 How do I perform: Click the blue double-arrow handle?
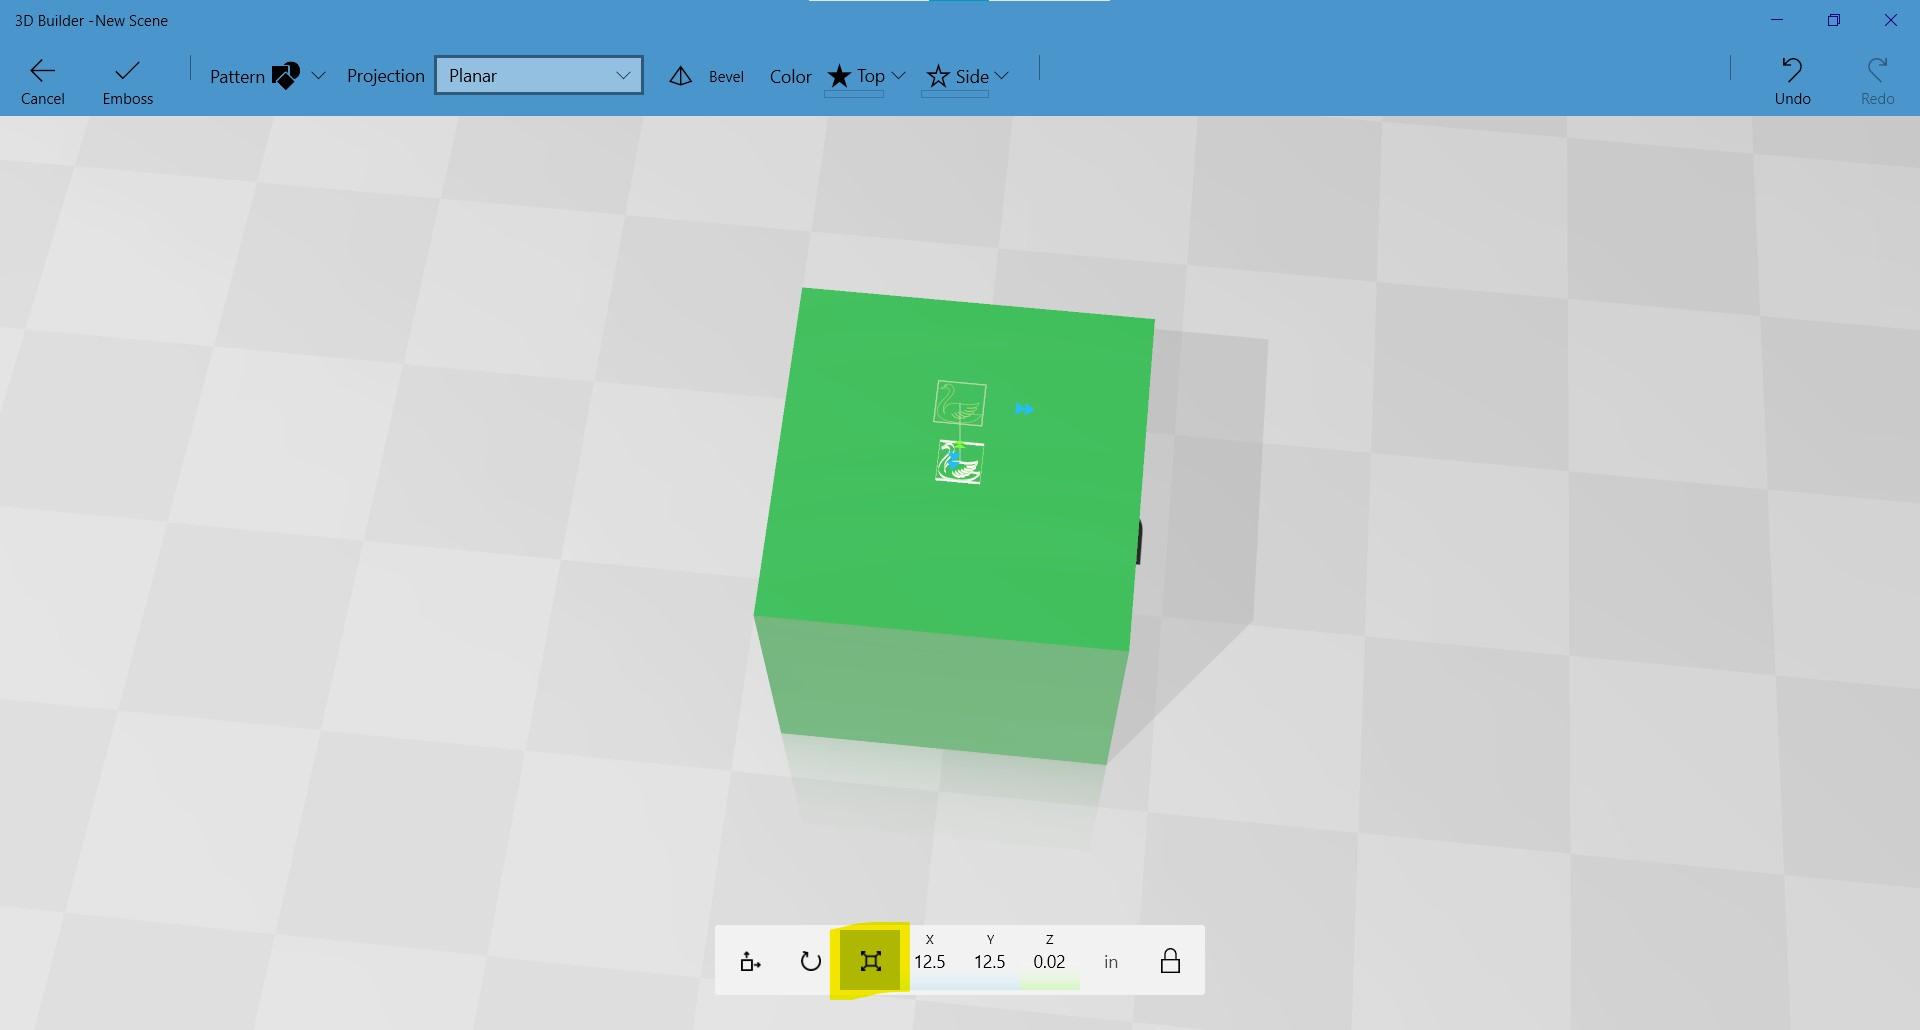[x=1024, y=409]
